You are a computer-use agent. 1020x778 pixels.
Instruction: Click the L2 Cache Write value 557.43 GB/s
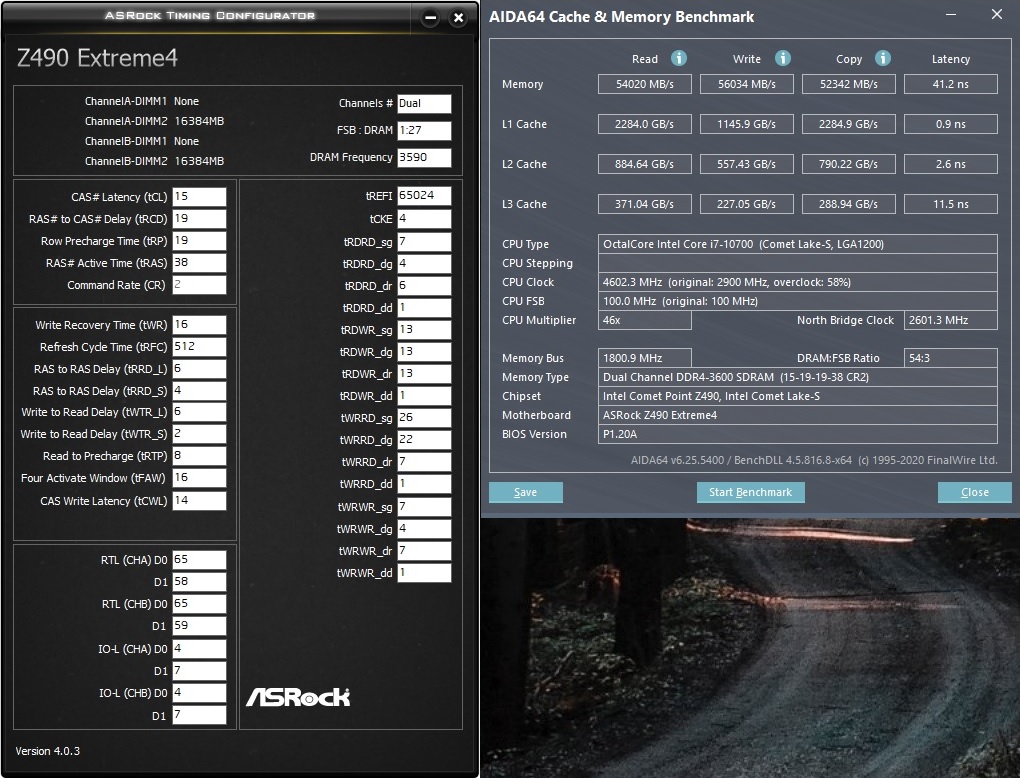747,164
